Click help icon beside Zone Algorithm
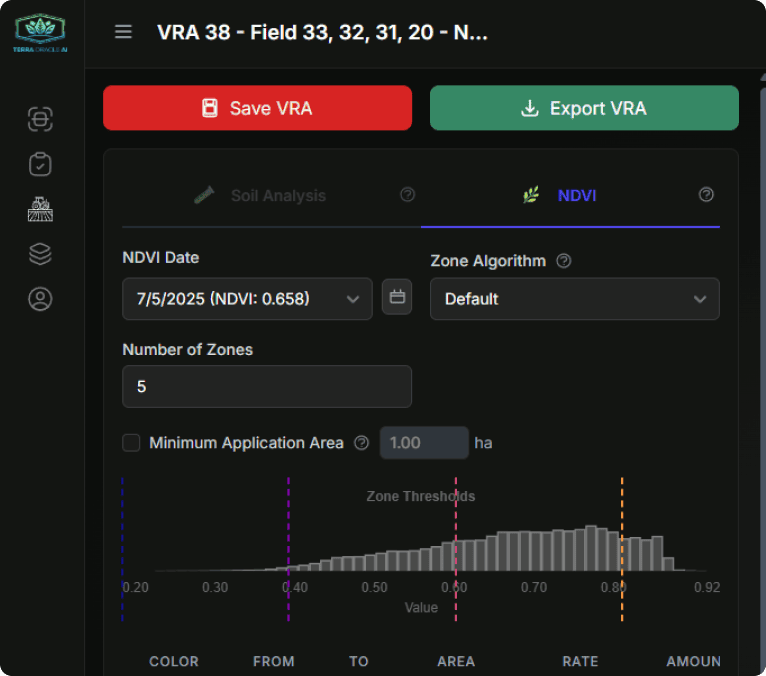Screen dimensions: 766x676 [564, 261]
